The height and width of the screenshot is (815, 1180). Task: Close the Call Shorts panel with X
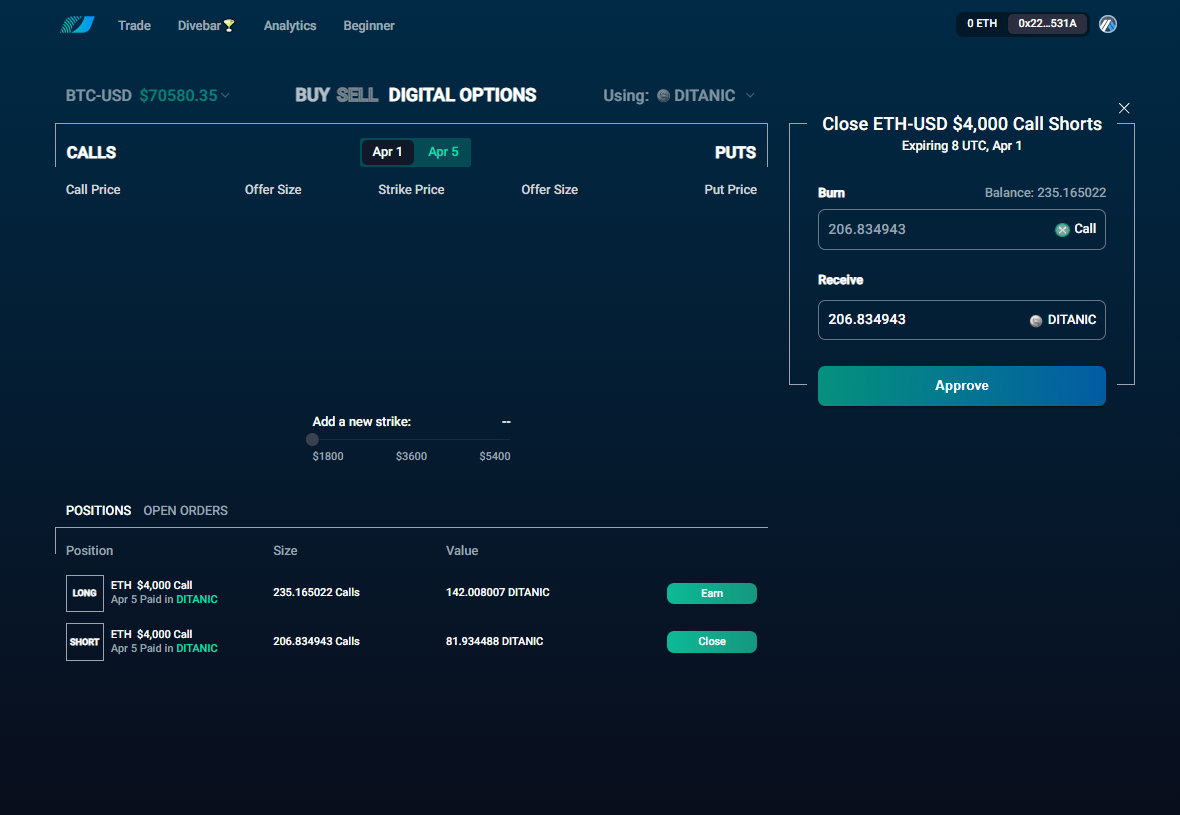(x=1124, y=108)
